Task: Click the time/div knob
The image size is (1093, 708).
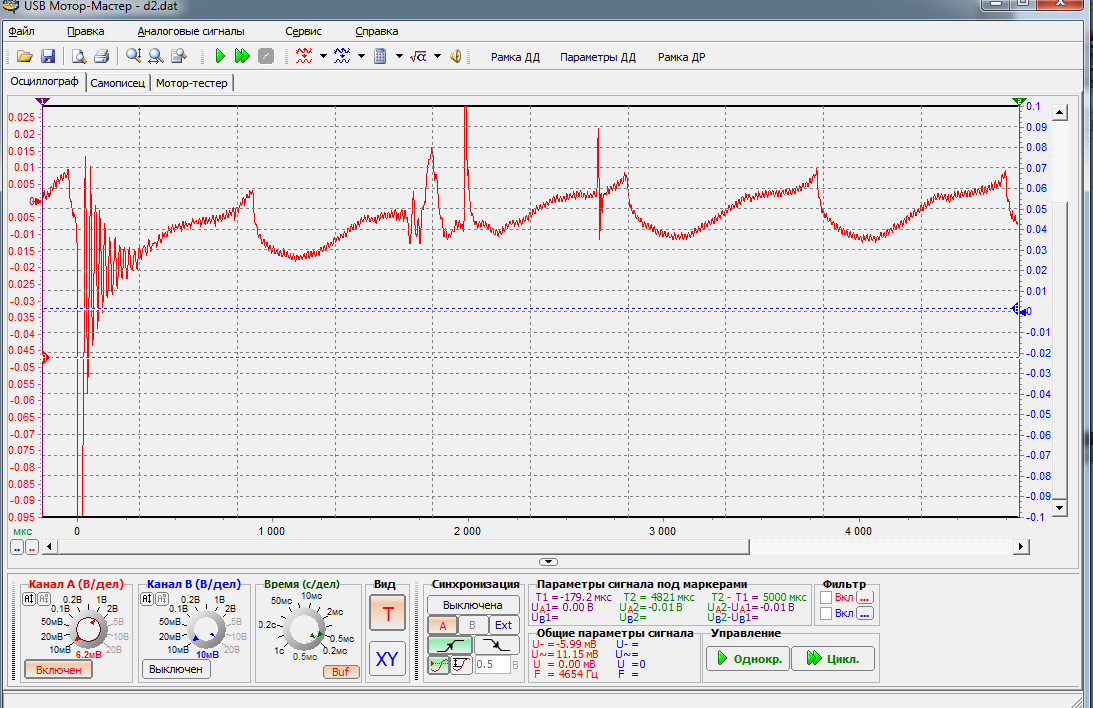Action: pyautogui.click(x=304, y=628)
